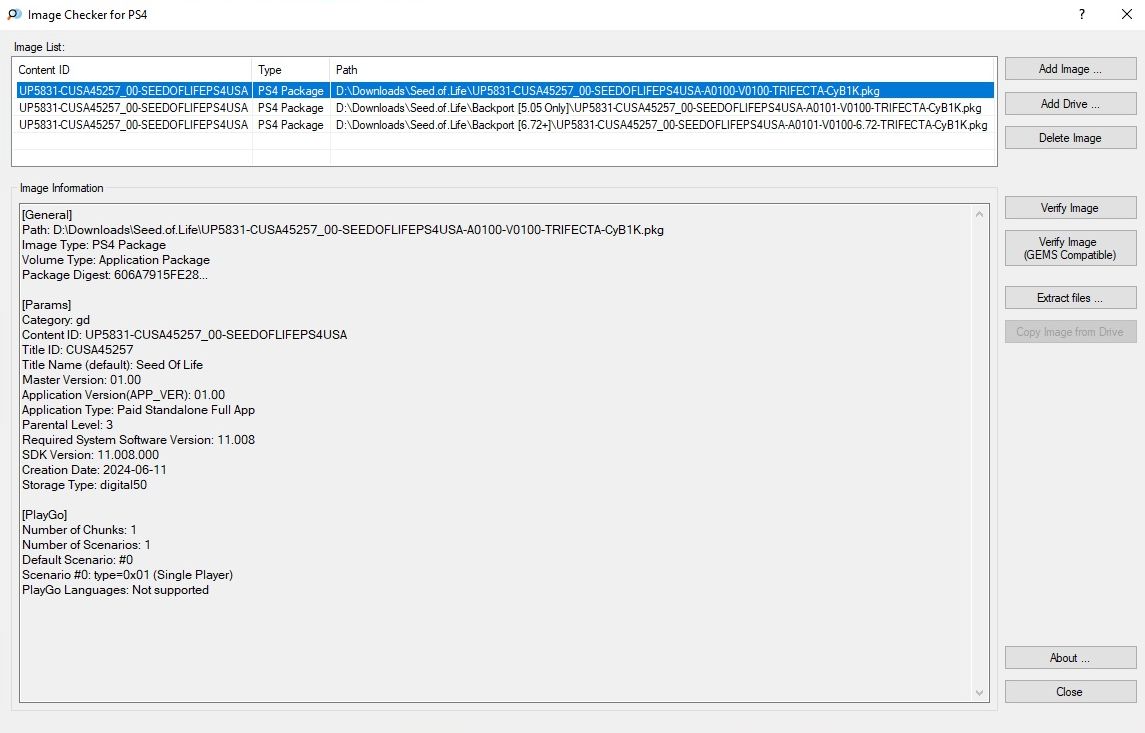Click the Path line in Image Information
The width and height of the screenshot is (1145, 733).
pos(342,230)
